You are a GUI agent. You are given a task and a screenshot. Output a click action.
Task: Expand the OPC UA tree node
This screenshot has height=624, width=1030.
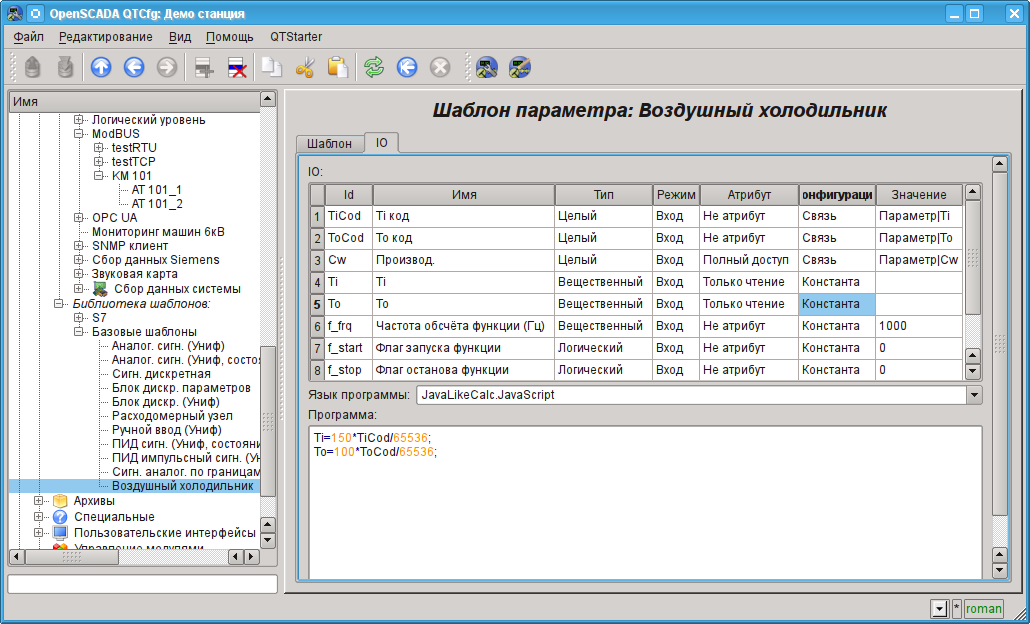pos(80,218)
